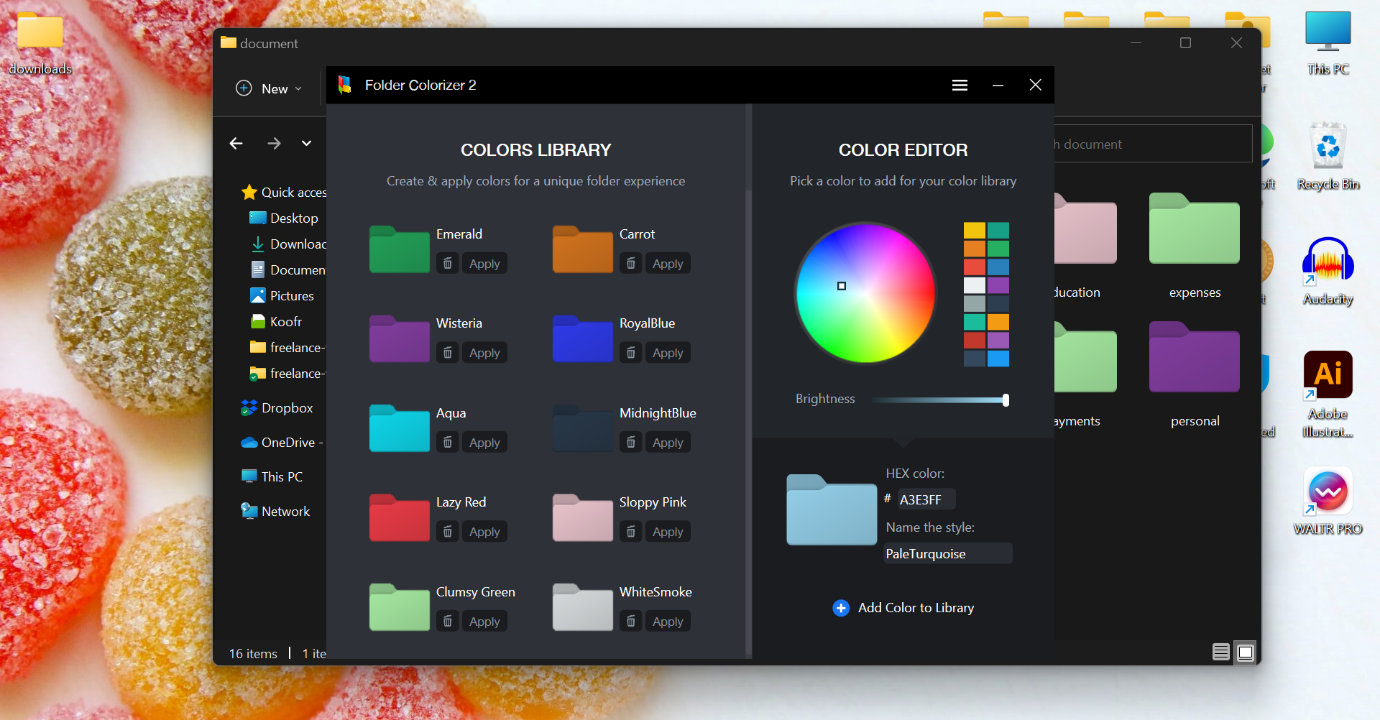Open WALTR PRO desktop shortcut

point(1328,500)
